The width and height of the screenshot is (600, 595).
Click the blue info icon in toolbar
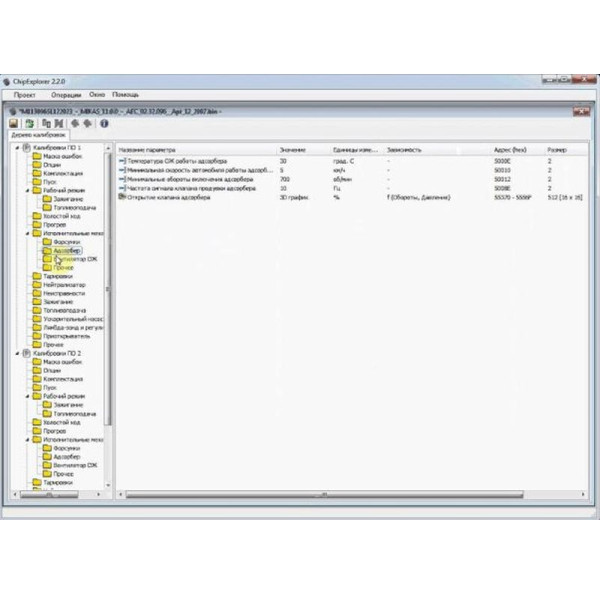click(x=103, y=123)
